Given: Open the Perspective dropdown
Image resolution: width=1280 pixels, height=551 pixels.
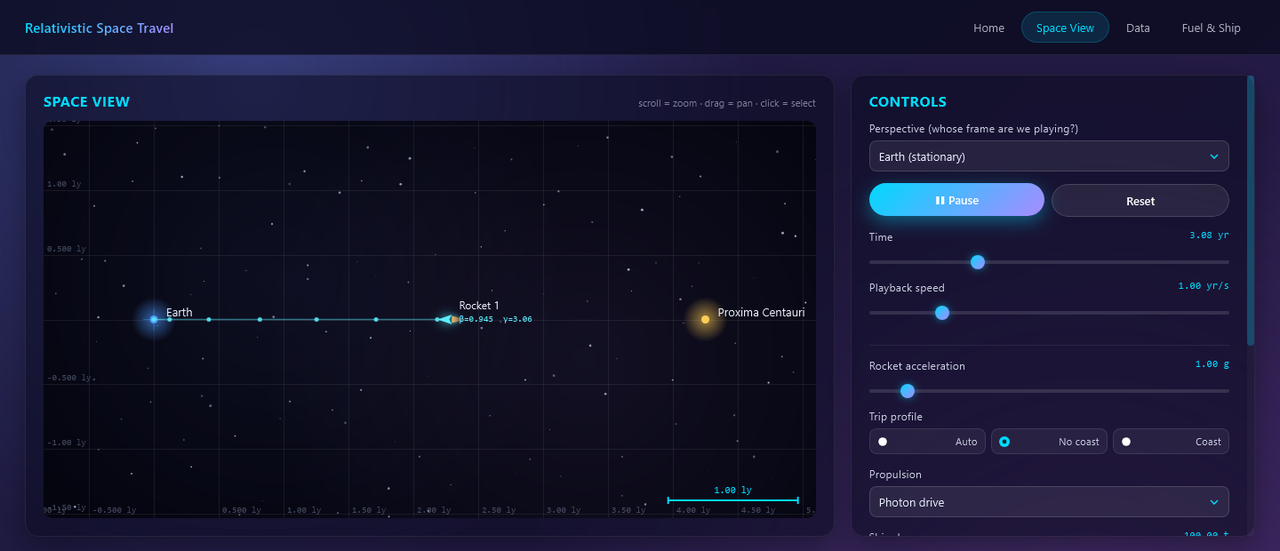Looking at the screenshot, I should click(x=1049, y=156).
